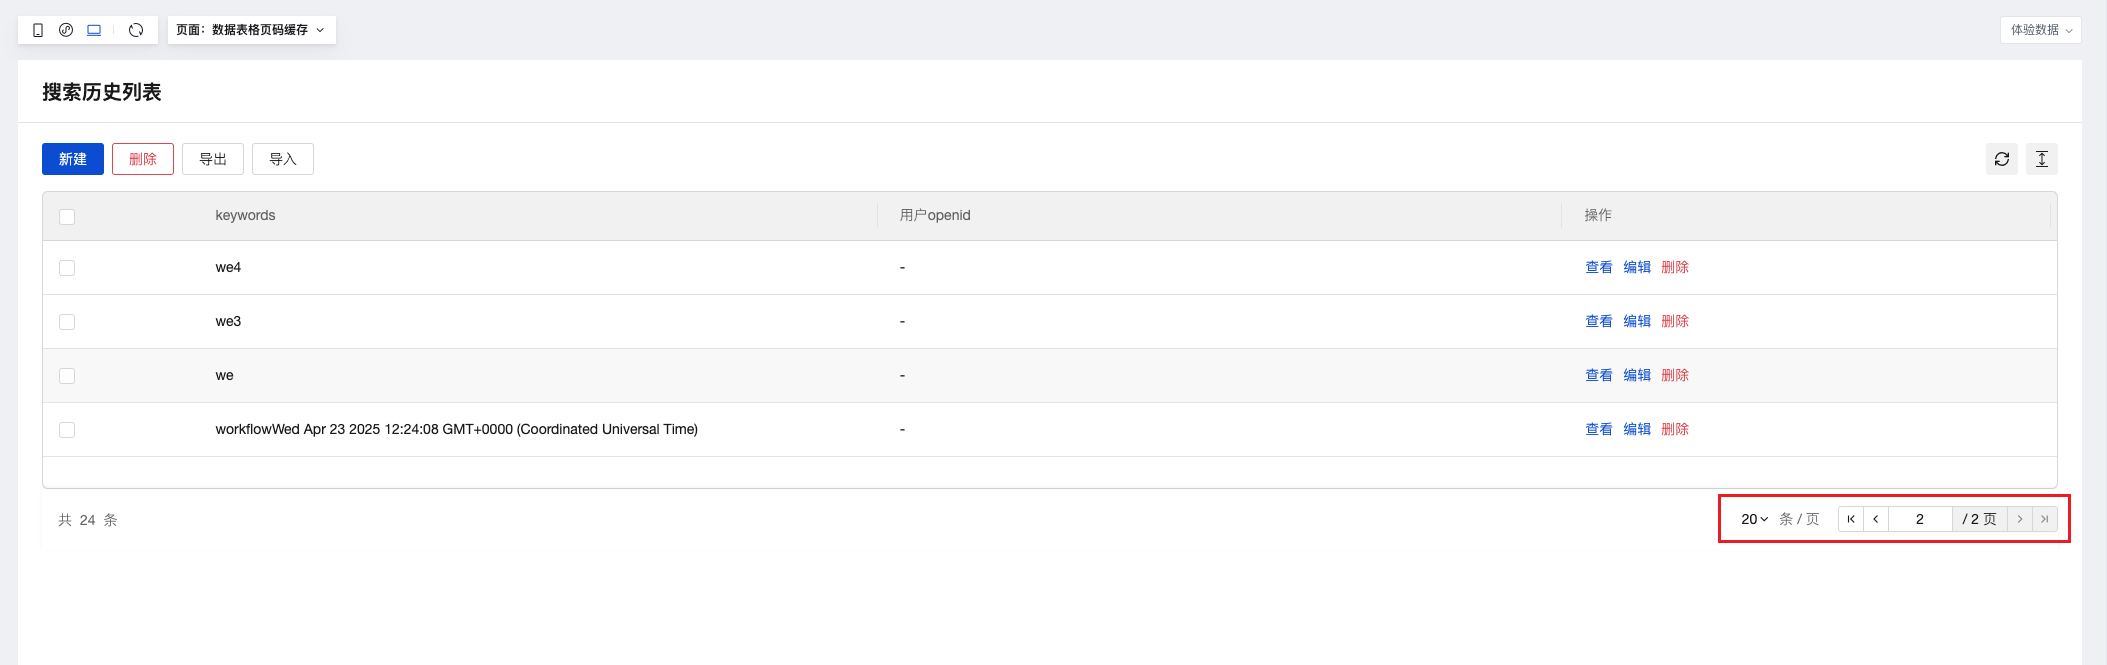The width and height of the screenshot is (2107, 665).
Task: Check the box for row we3
Action: 67,322
